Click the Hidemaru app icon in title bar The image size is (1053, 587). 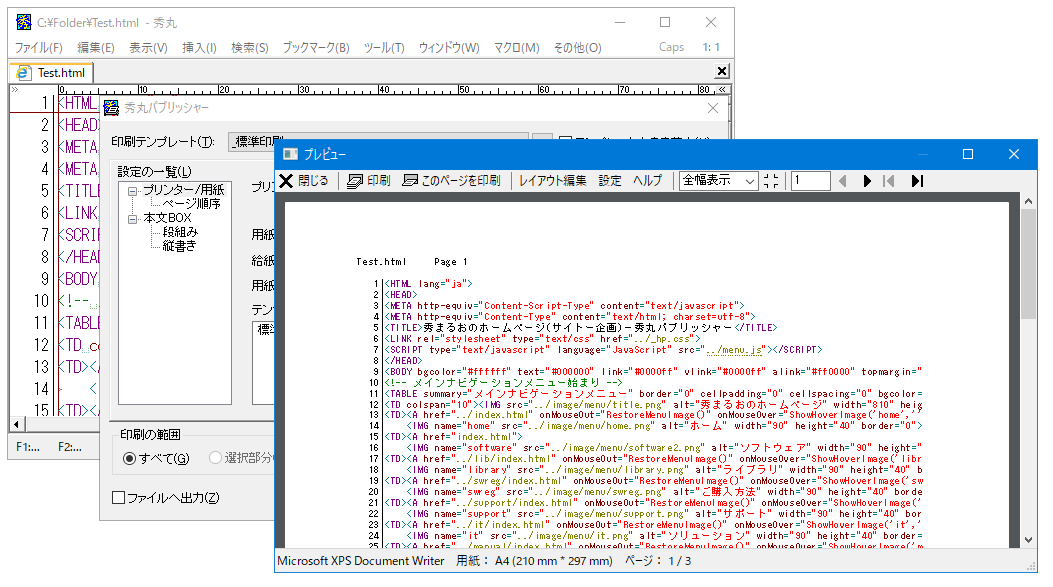[x=24, y=22]
